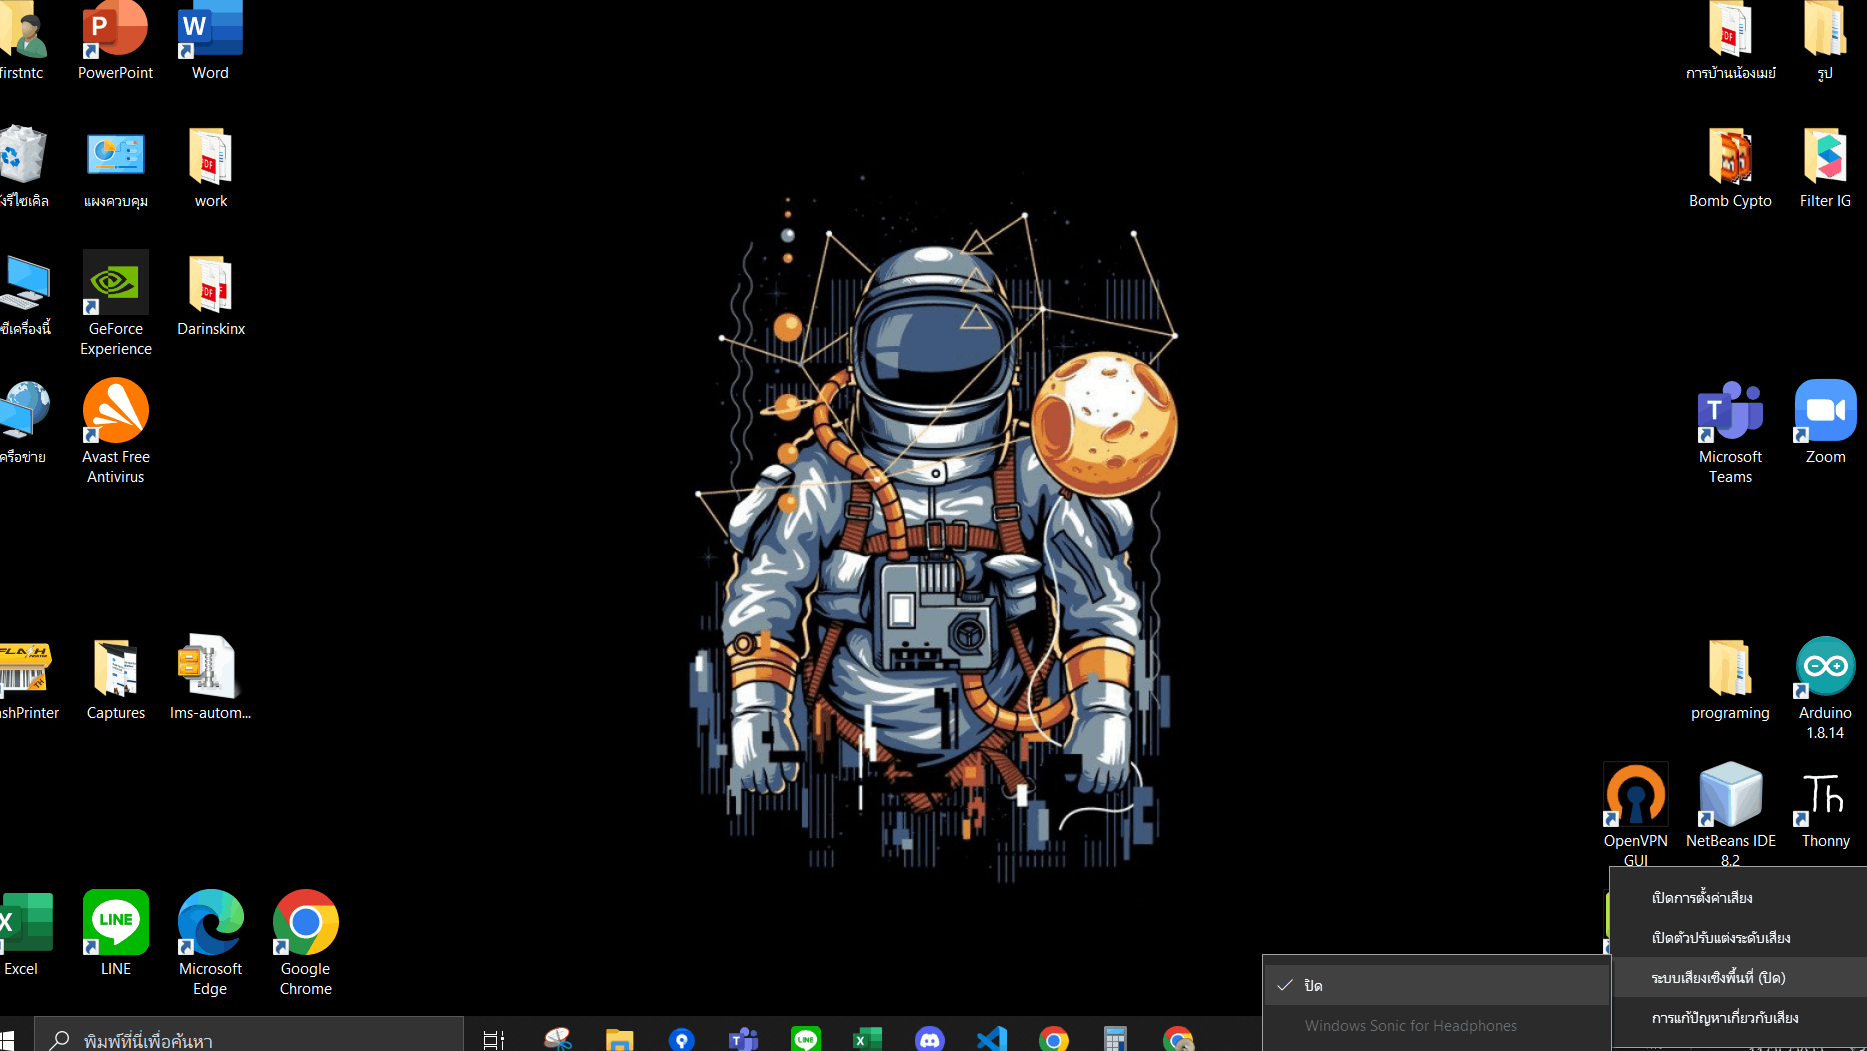This screenshot has width=1867, height=1051.
Task: Select the Word desktop shortcut
Action: coord(210,42)
